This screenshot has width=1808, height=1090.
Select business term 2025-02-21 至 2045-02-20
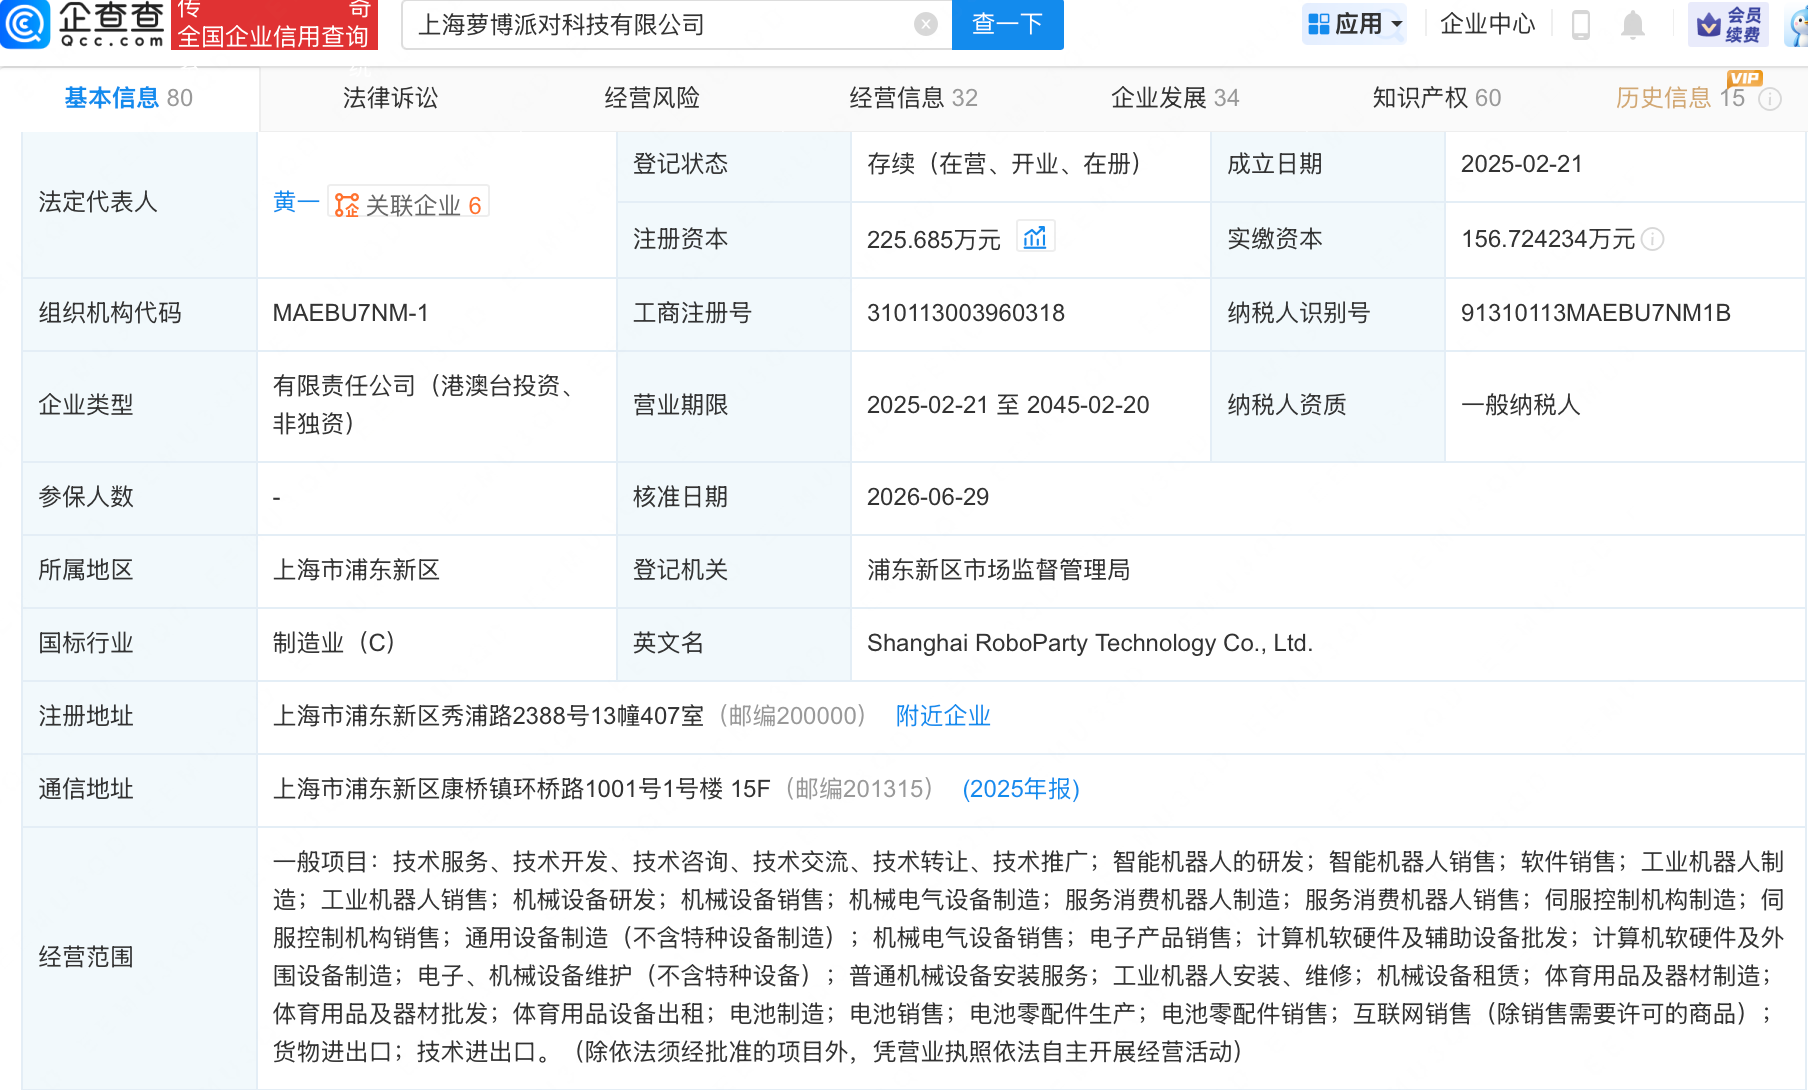pyautogui.click(x=1008, y=405)
